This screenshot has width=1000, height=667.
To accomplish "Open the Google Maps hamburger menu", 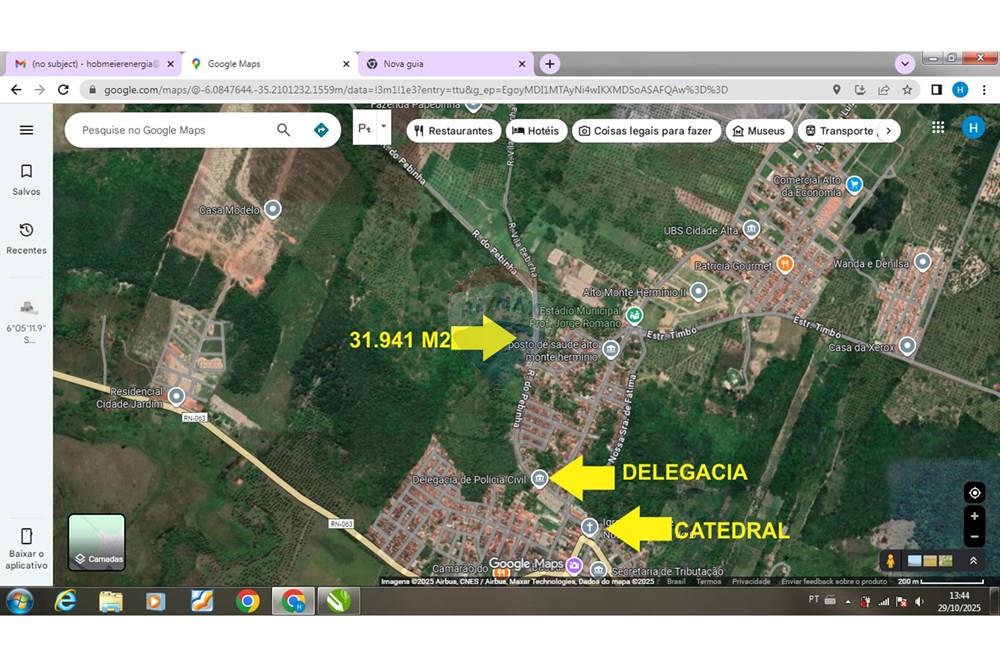I will pyautogui.click(x=27, y=130).
